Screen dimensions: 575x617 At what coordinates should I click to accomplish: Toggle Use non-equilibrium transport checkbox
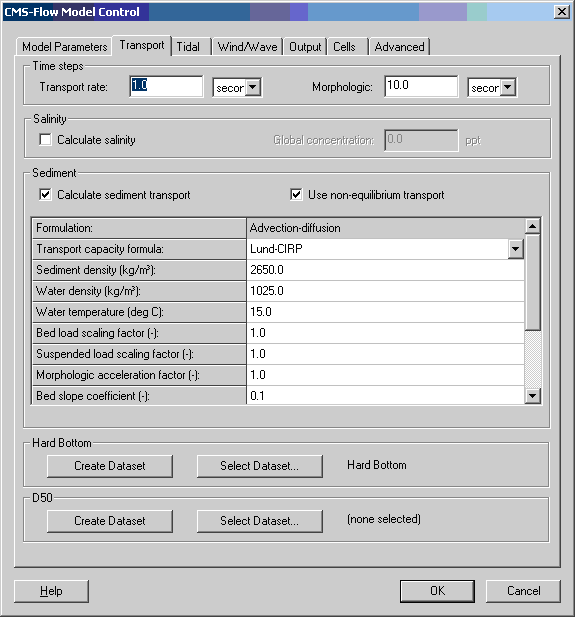pos(296,194)
